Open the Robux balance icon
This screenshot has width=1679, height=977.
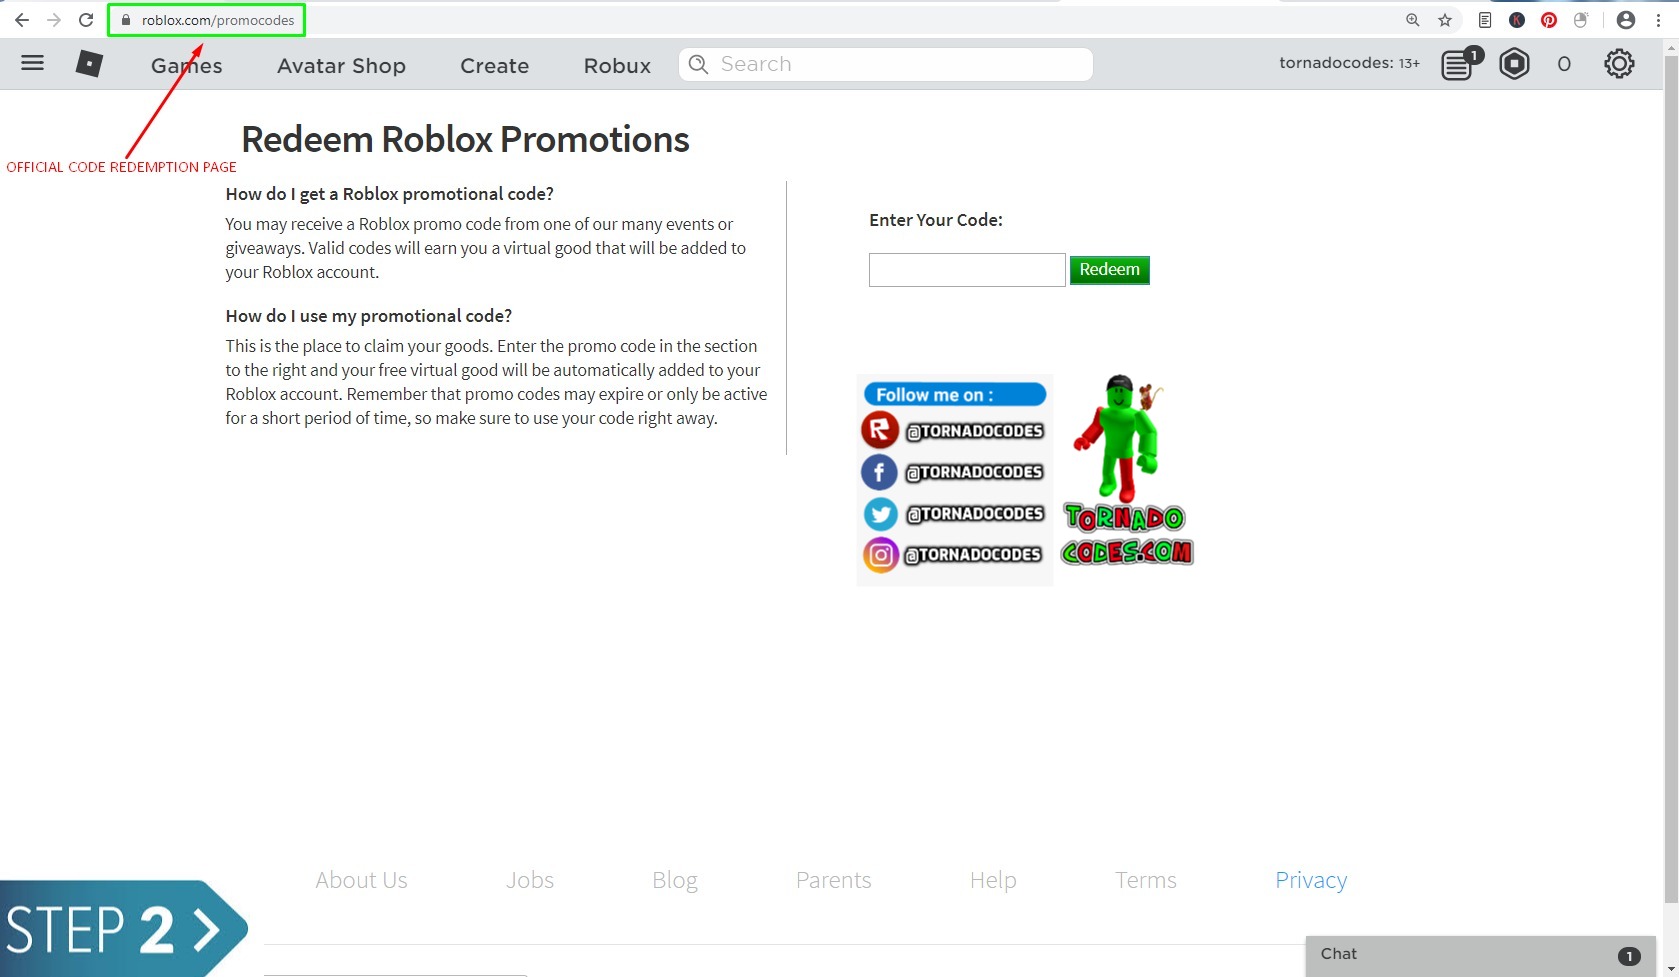tap(1514, 64)
